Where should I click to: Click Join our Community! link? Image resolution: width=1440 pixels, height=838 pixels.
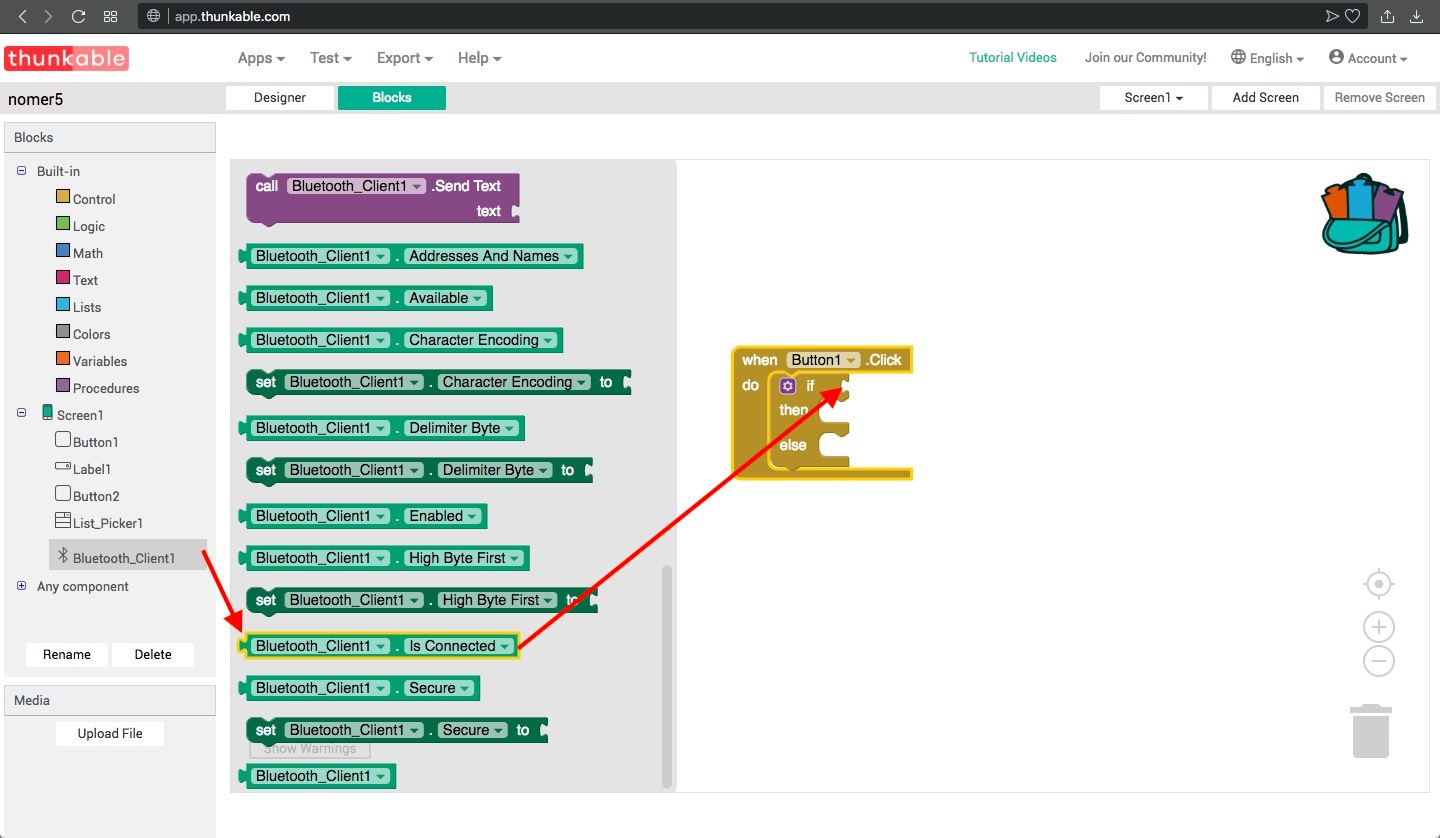(1146, 58)
